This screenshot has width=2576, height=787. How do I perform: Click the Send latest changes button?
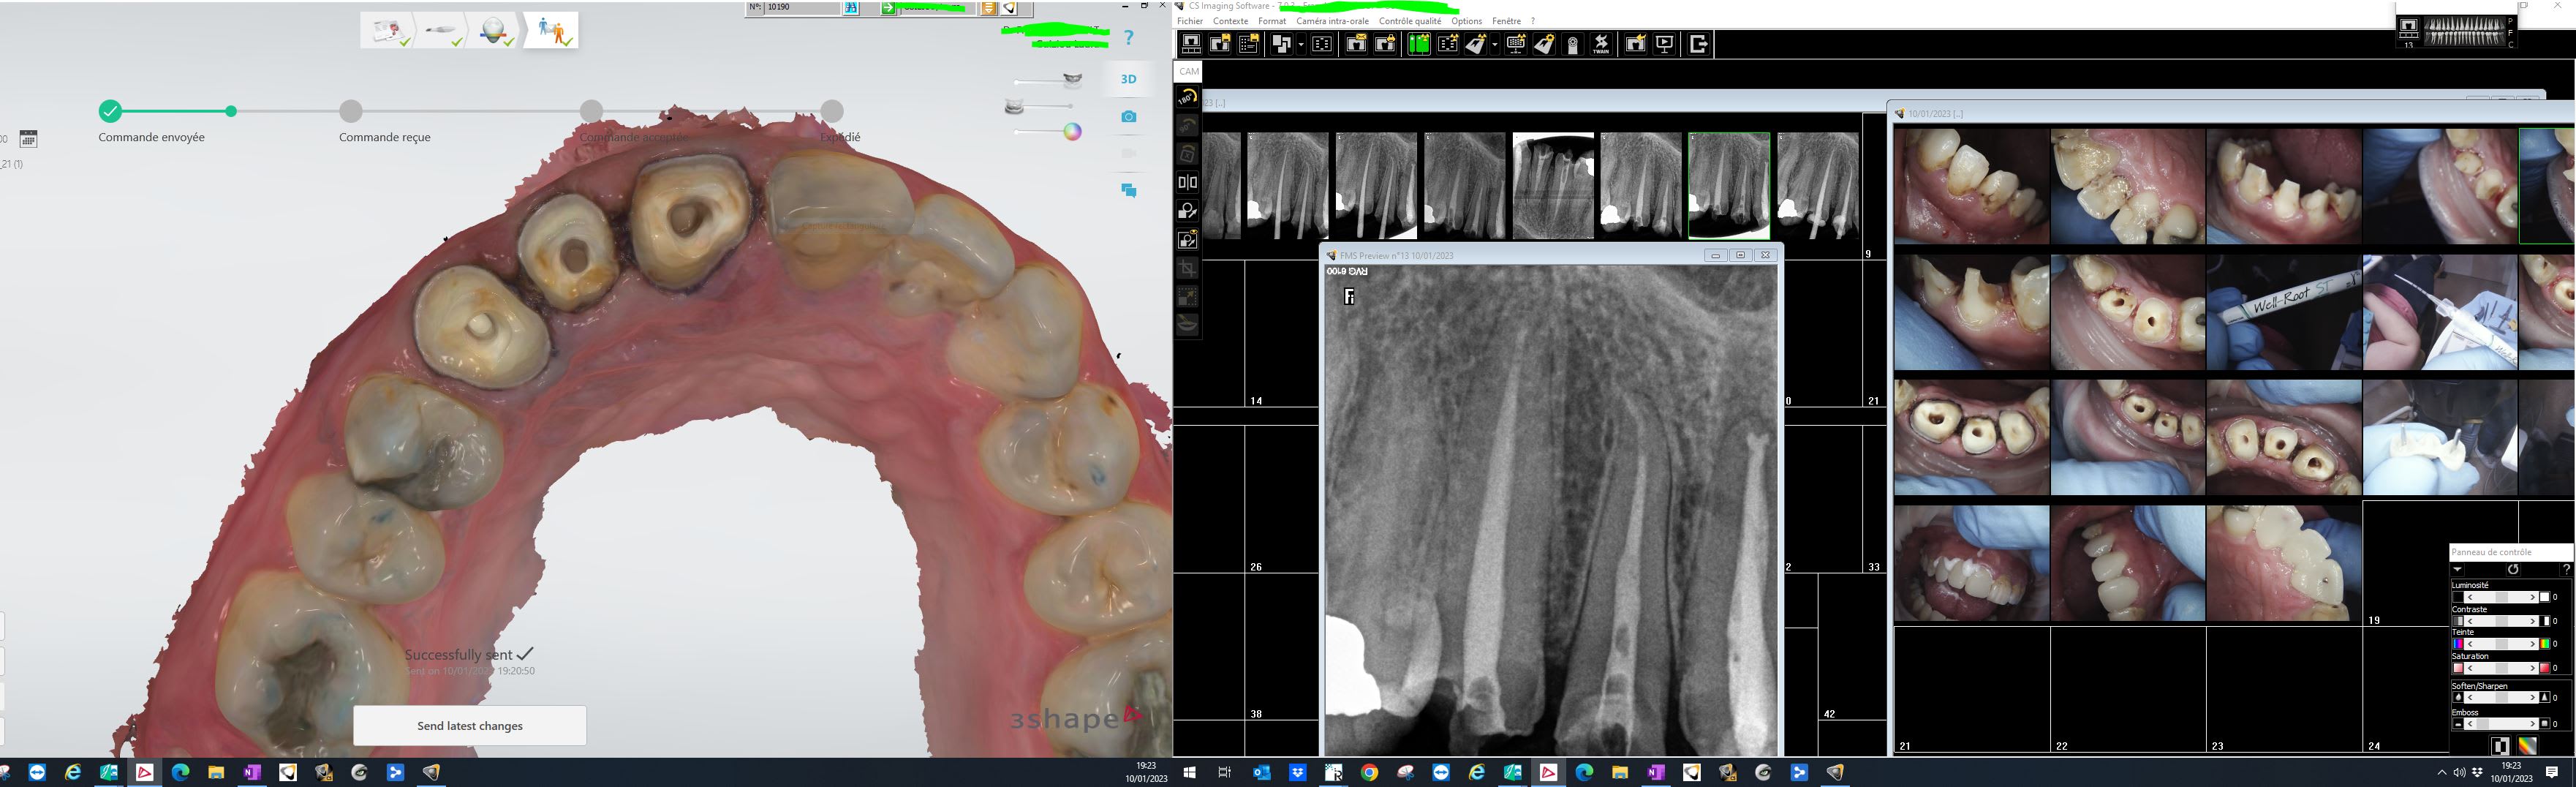click(469, 726)
